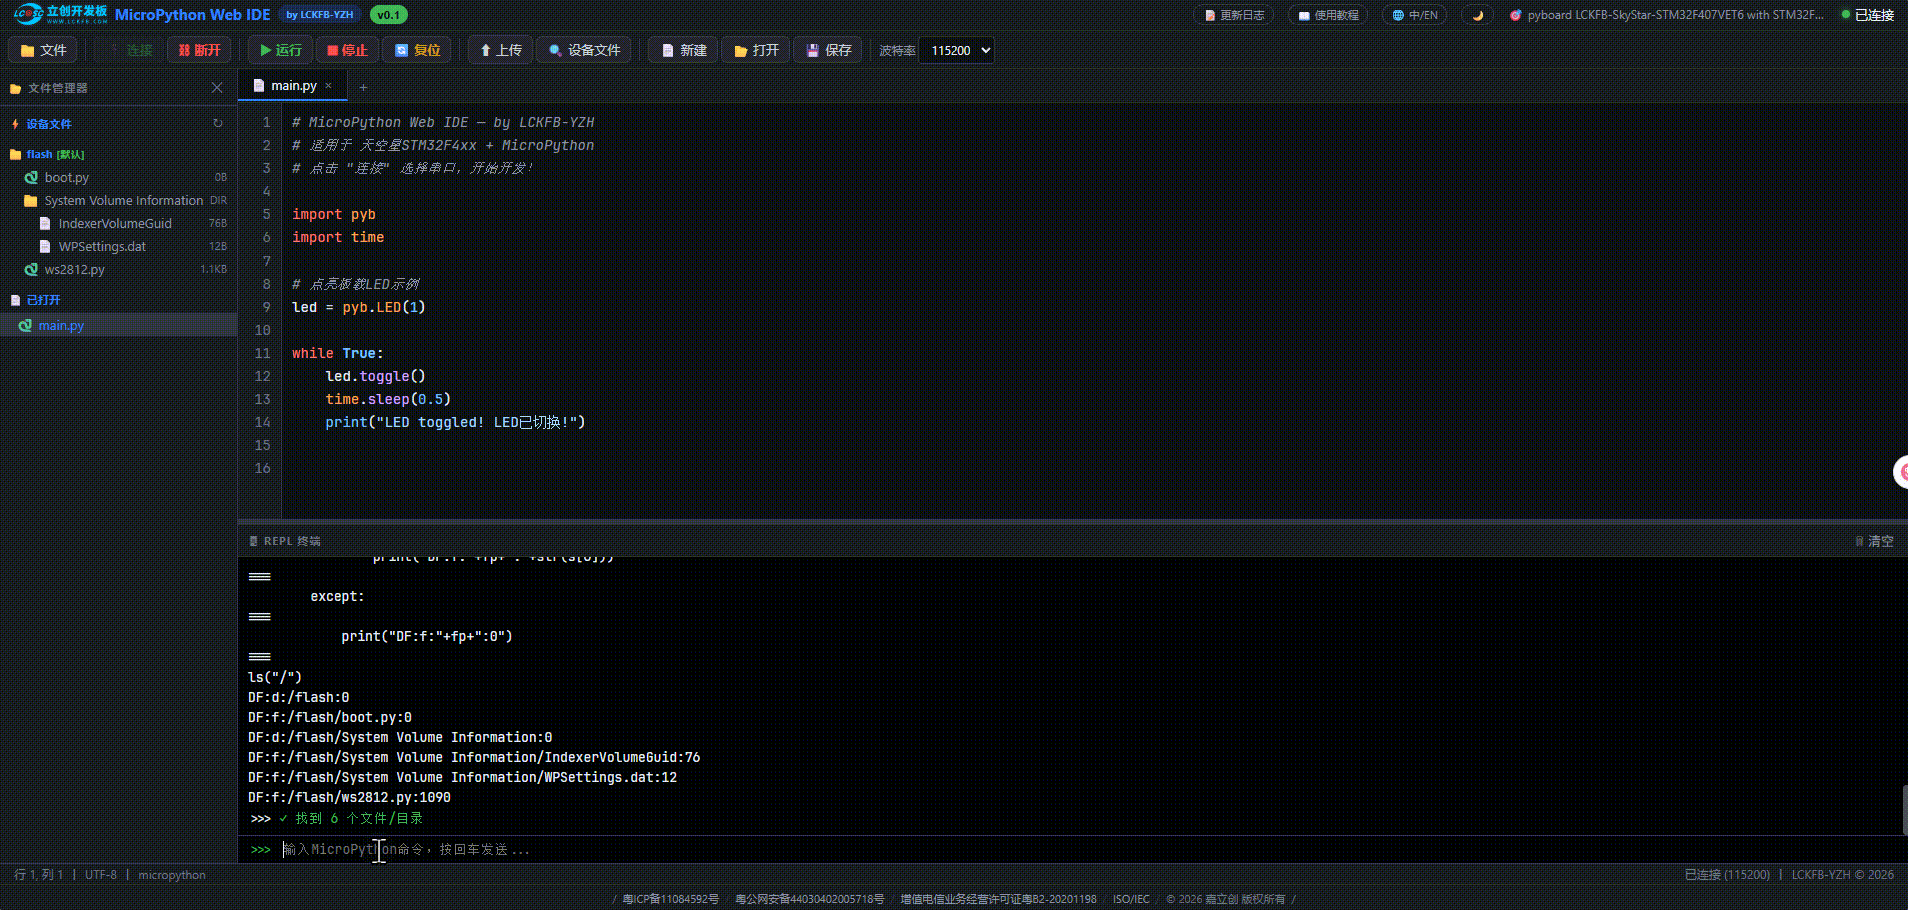Create a new file with 新建
The height and width of the screenshot is (910, 1908).
(684, 50)
